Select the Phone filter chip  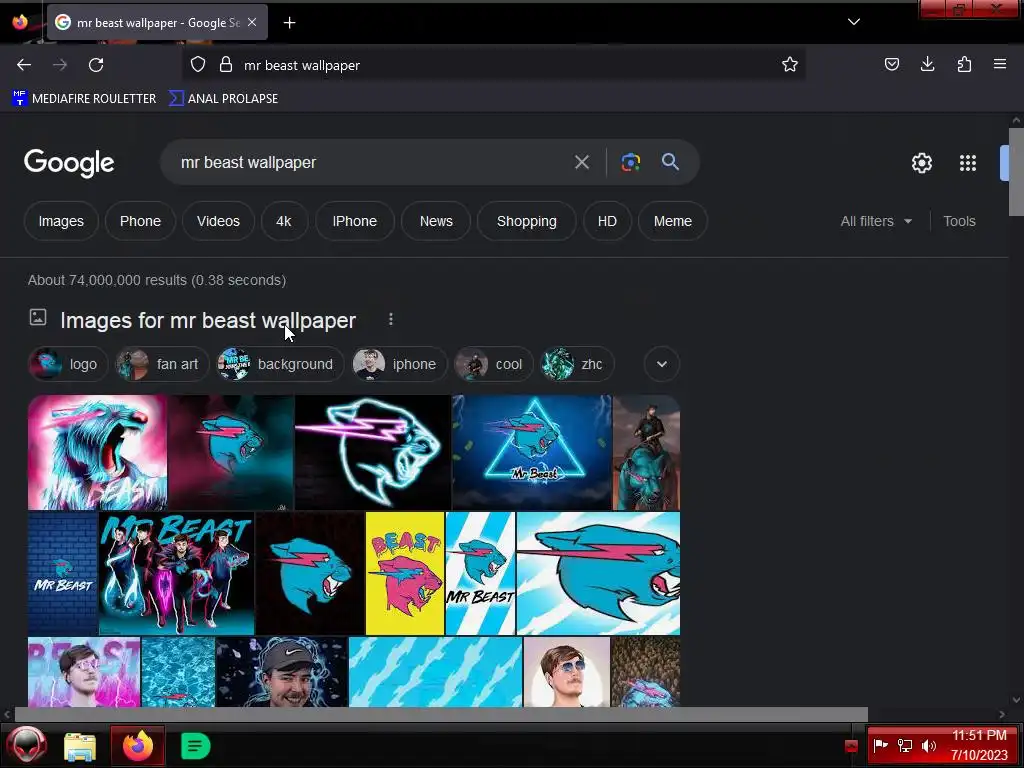(140, 221)
